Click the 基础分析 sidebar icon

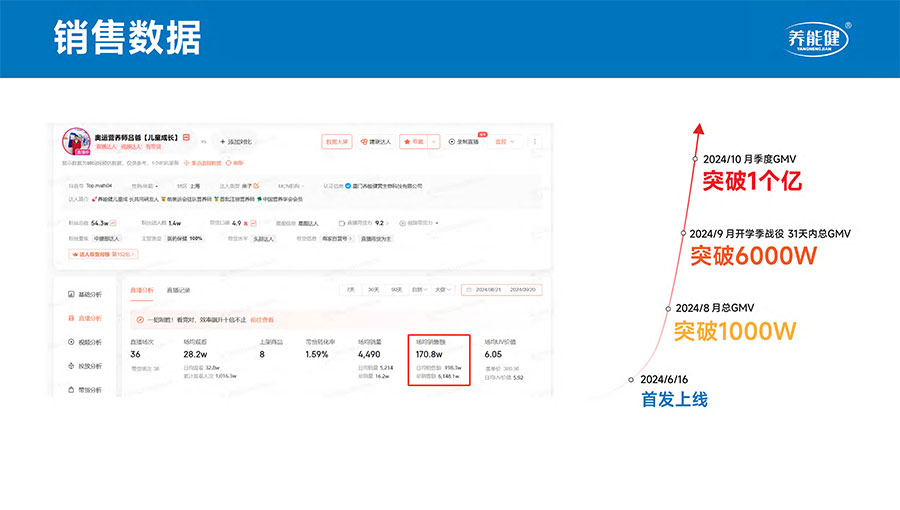point(71,294)
